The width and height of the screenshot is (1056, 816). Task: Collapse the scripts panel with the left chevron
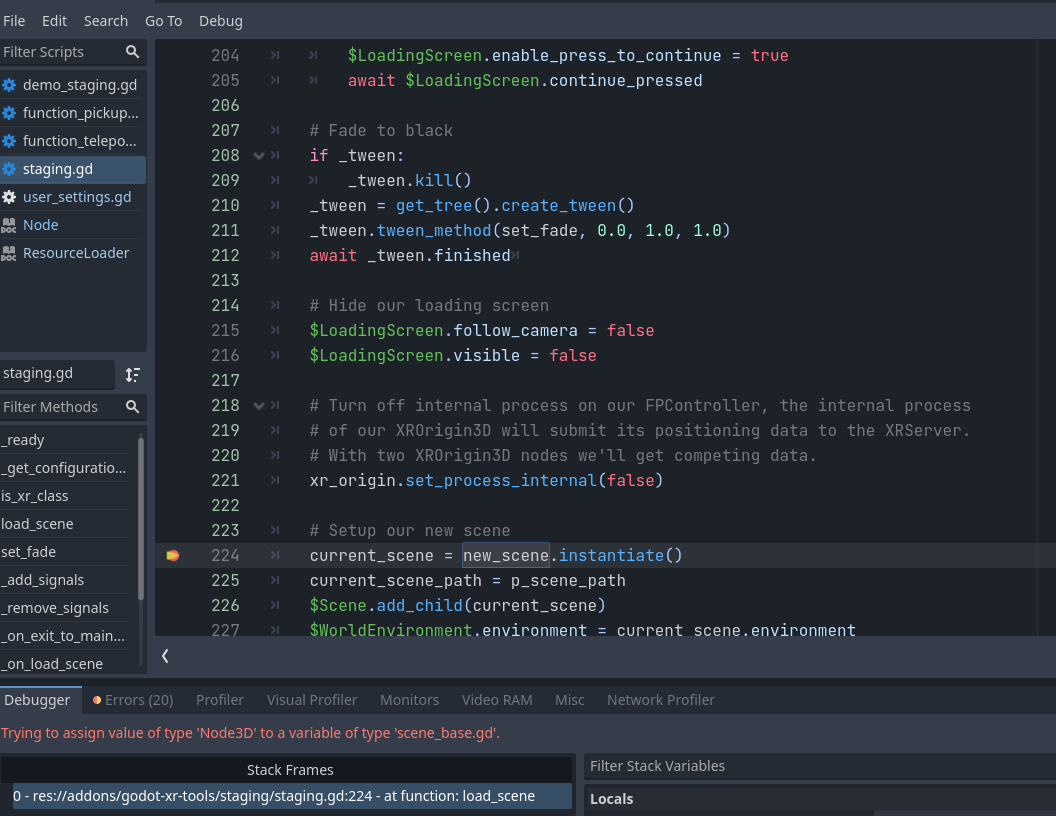point(165,657)
